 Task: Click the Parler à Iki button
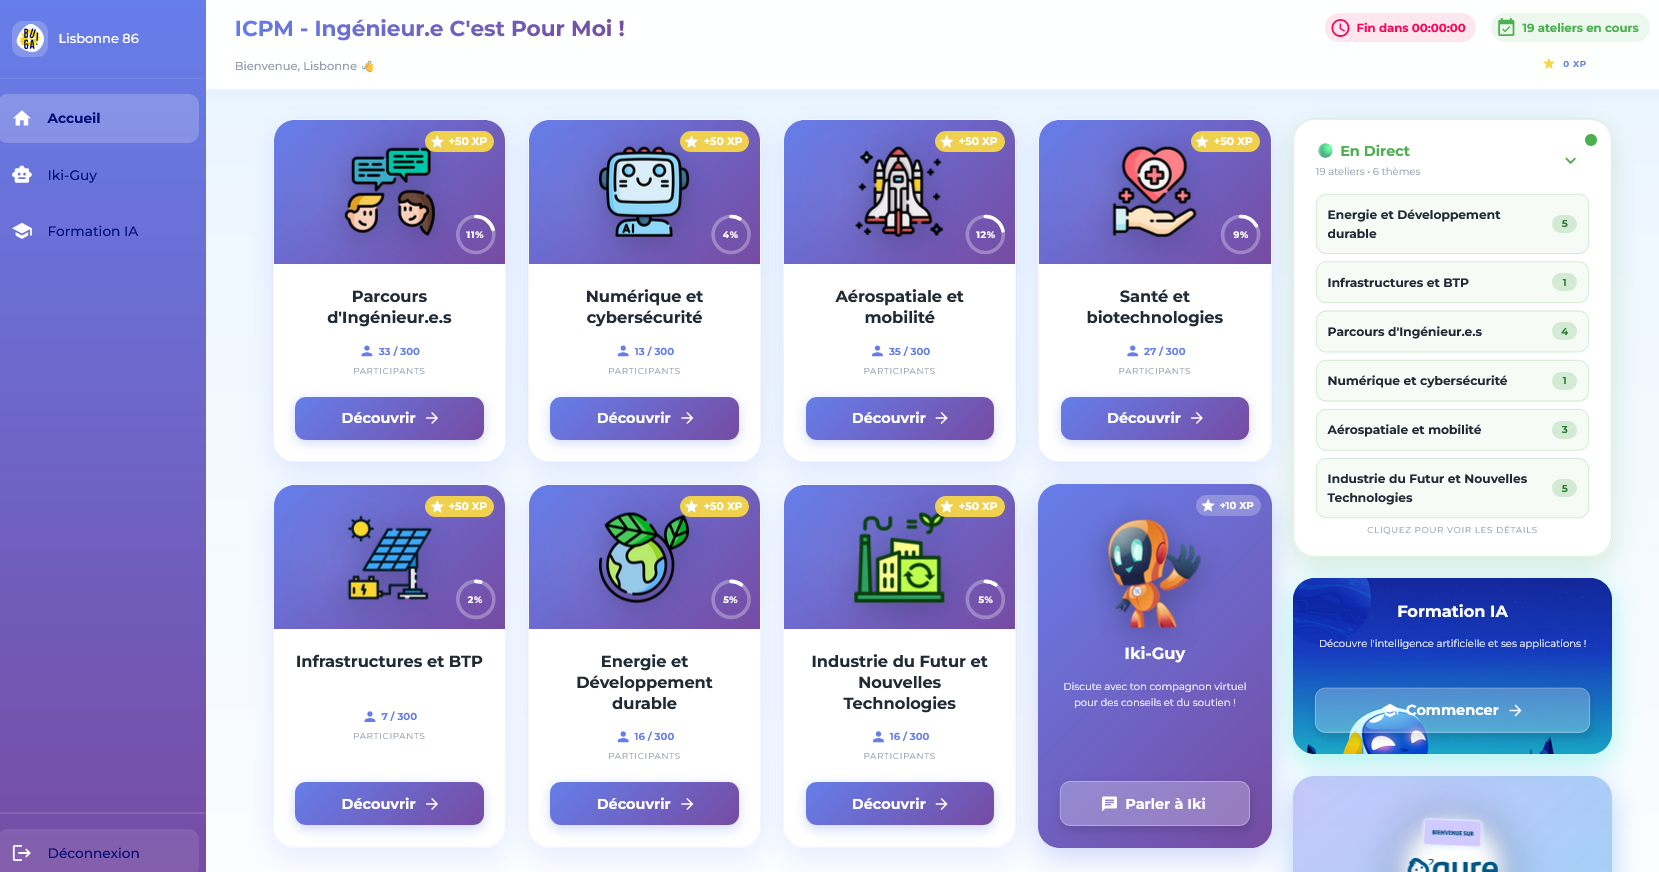point(1154,803)
